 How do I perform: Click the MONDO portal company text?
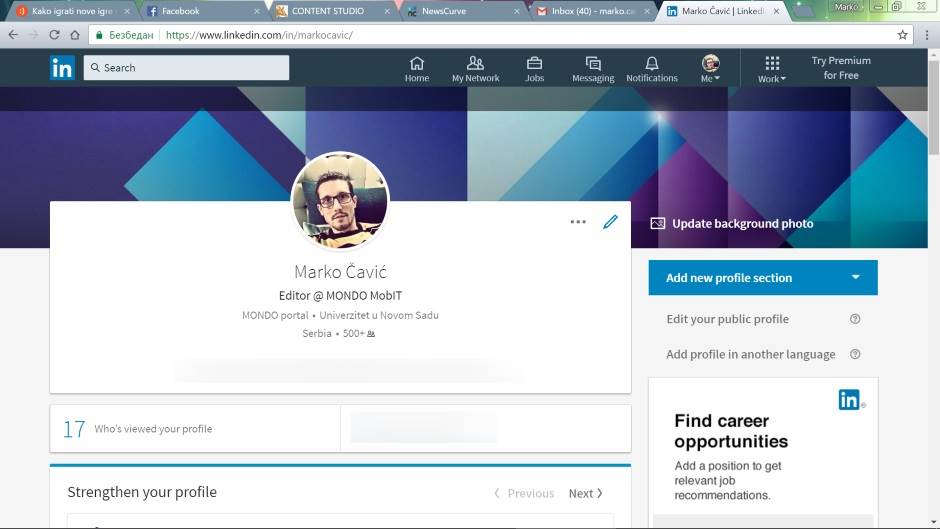[x=275, y=315]
